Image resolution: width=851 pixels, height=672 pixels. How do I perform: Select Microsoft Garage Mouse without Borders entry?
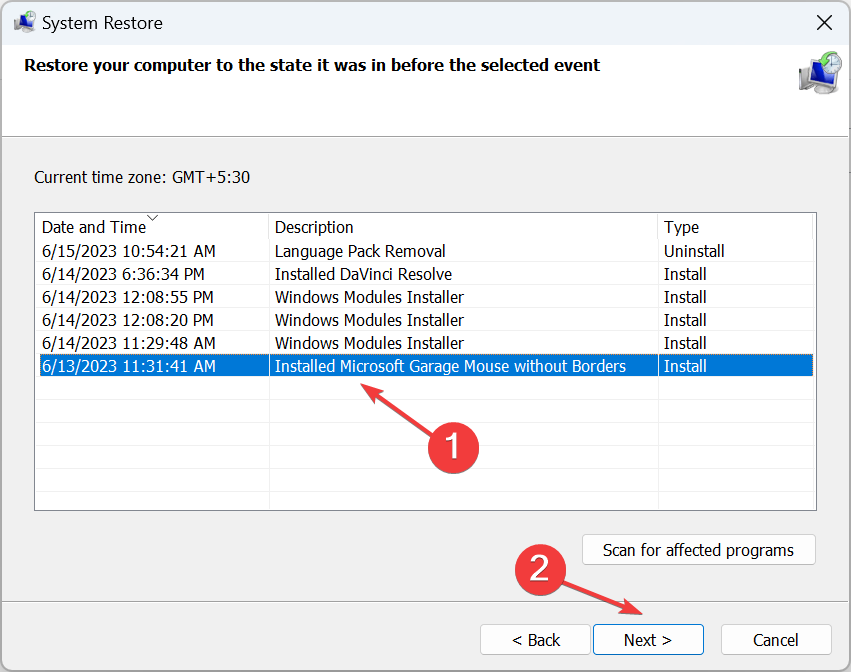click(x=450, y=366)
